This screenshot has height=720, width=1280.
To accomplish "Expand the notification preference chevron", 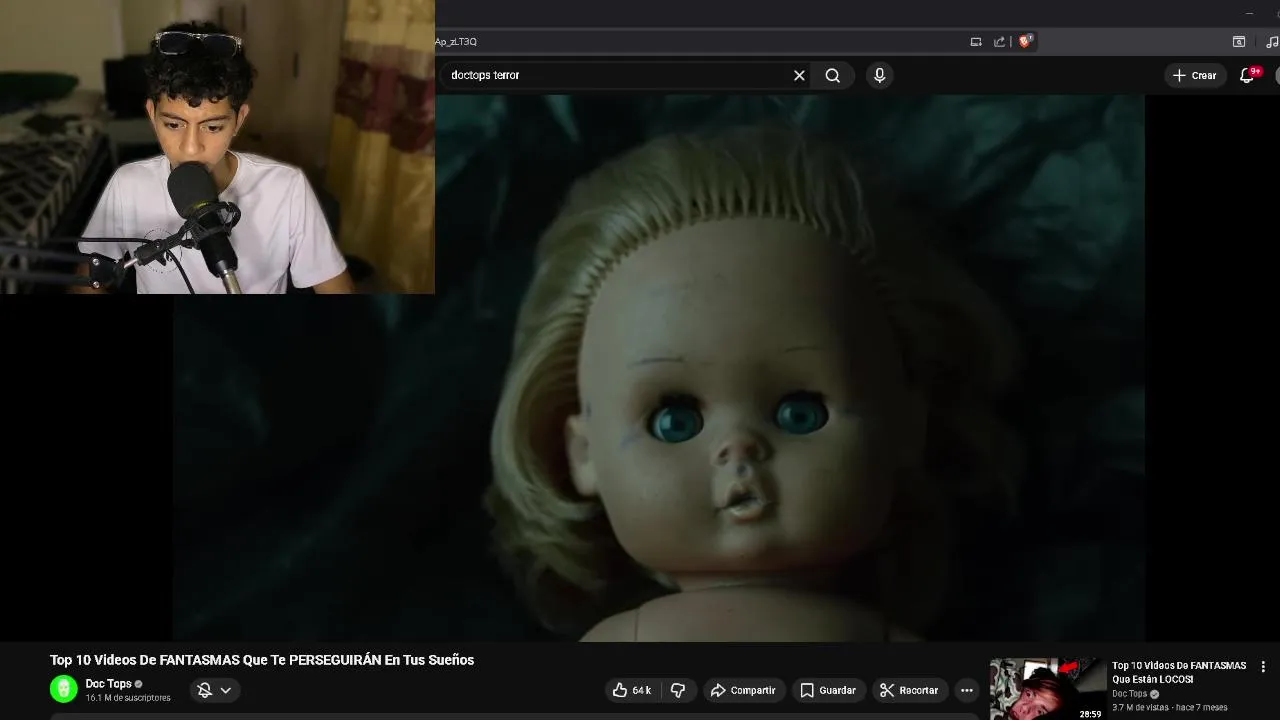I will coord(226,690).
